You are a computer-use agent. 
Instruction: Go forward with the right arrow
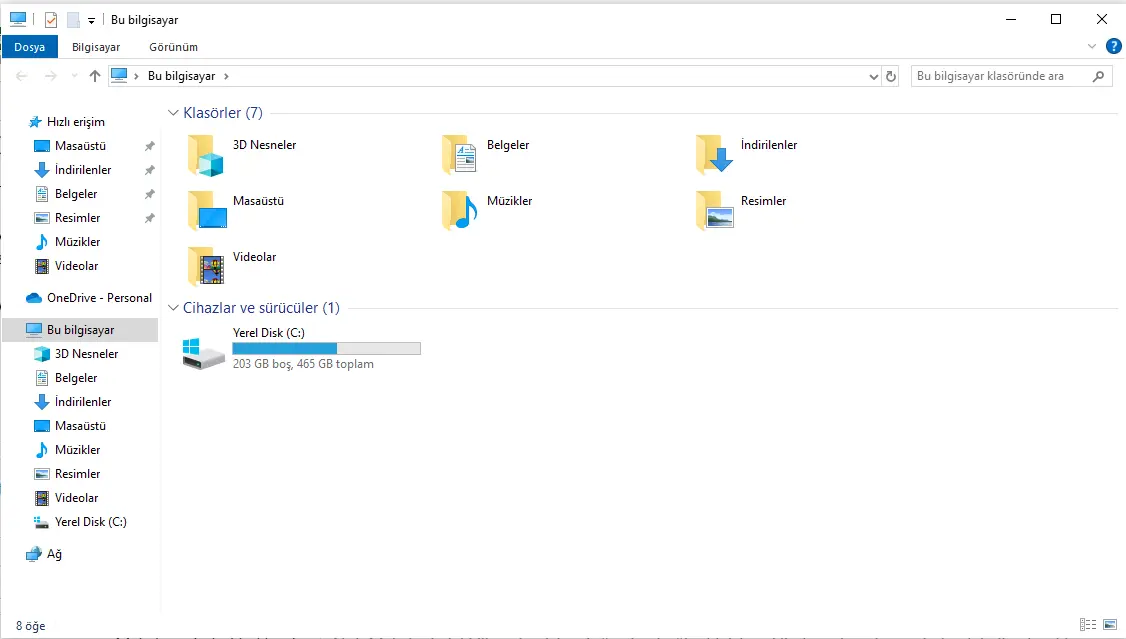click(50, 76)
